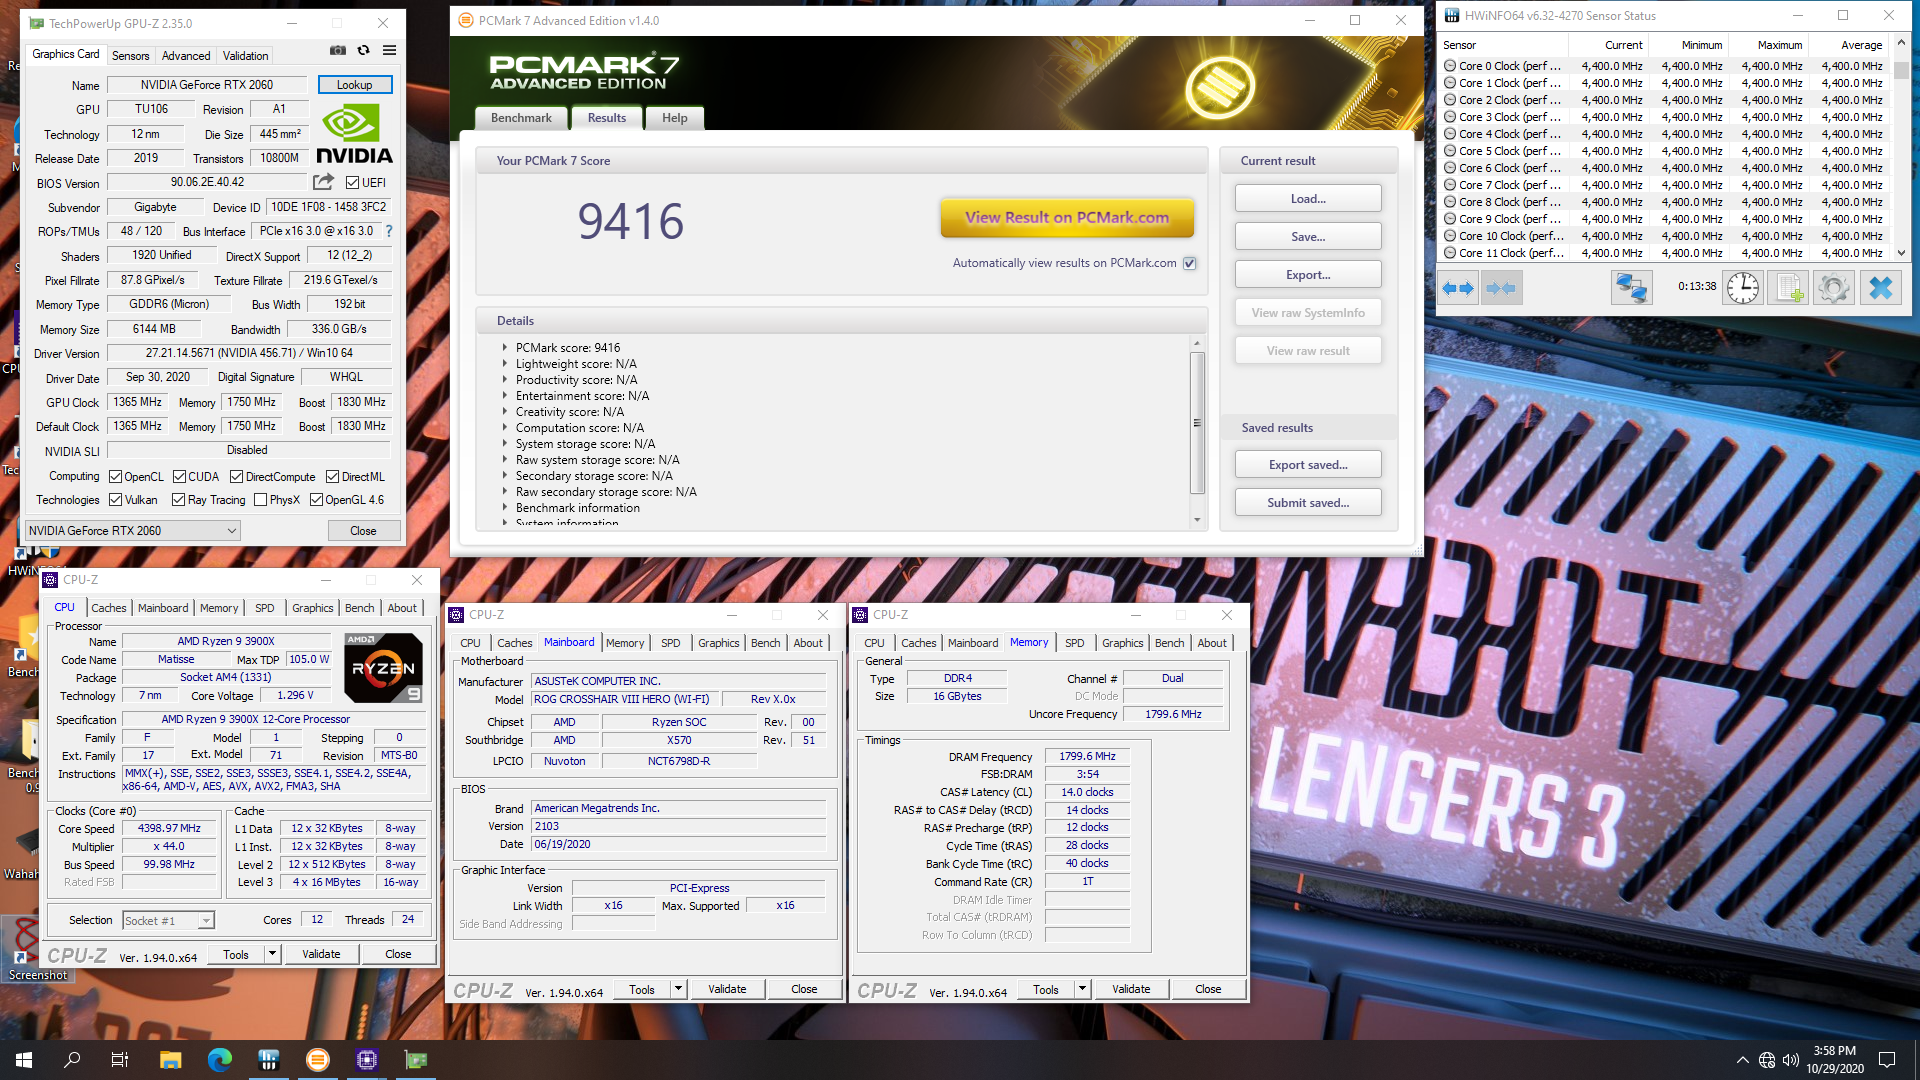Open File Explorer from taskbar
Screen dimensions: 1920x1080
tap(170, 1060)
